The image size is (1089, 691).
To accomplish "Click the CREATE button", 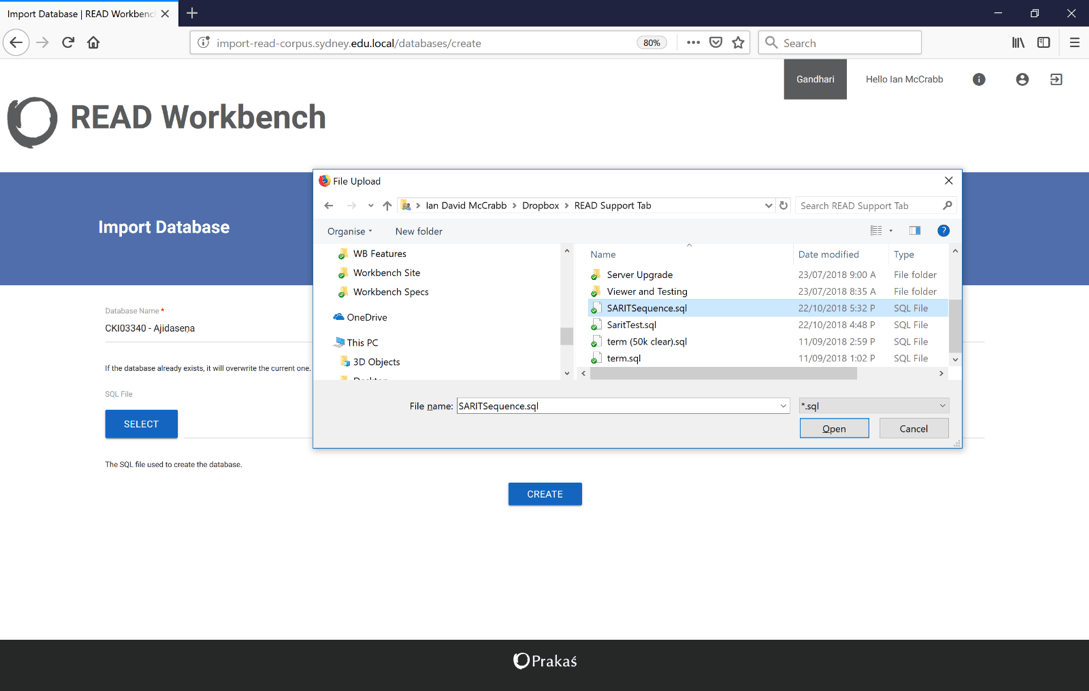I will pos(544,494).
